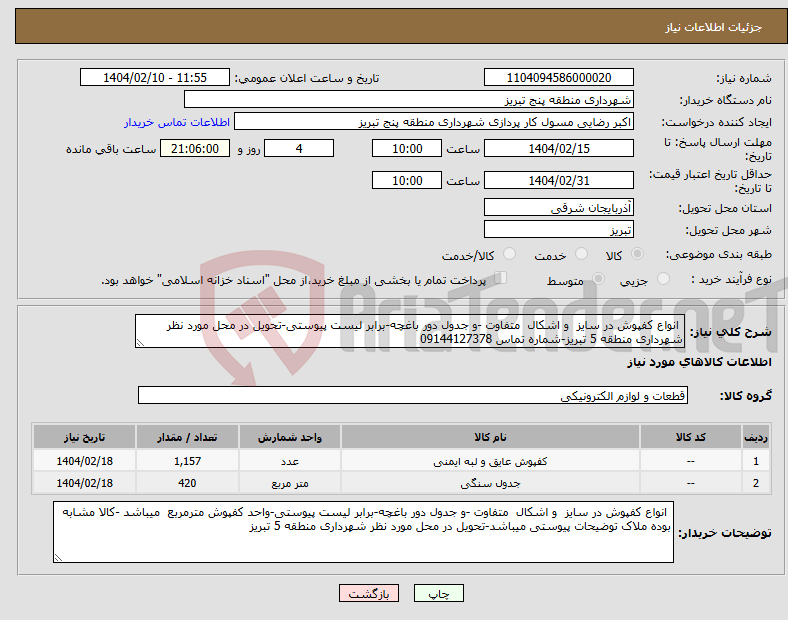Viewport: 788px width, 620px height.
Task: Click the price validity time 10:00 field
Action: 407,180
